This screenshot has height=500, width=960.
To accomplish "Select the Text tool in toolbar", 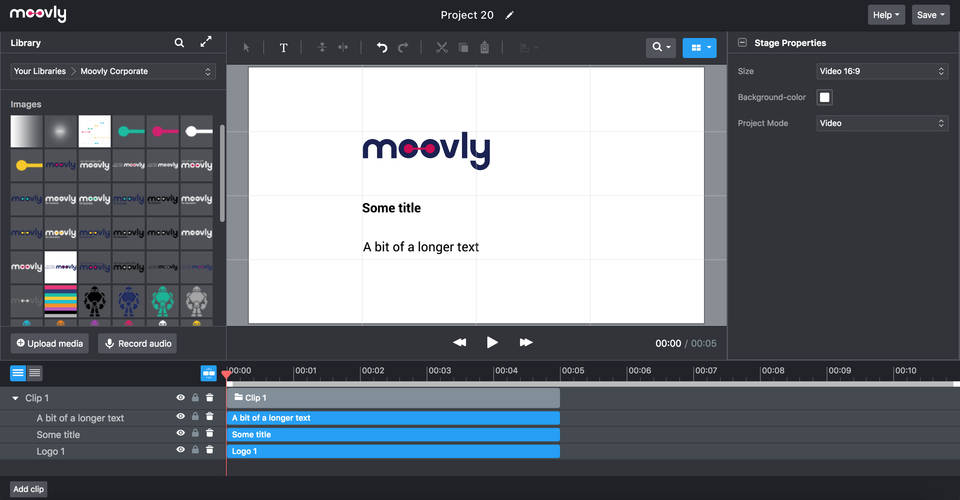I will (x=283, y=47).
